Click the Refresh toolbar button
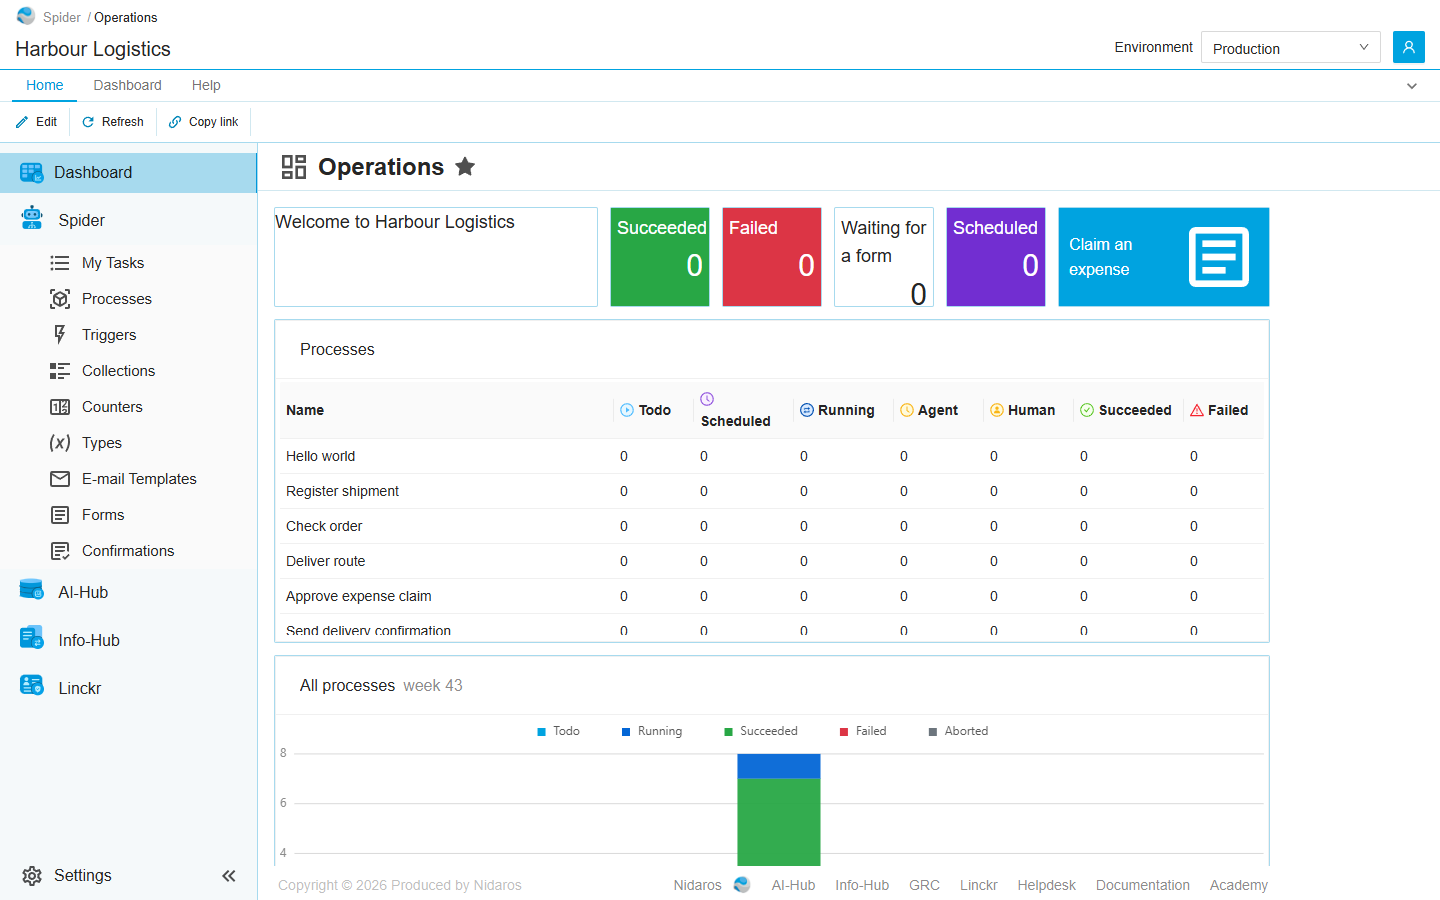 pyautogui.click(x=113, y=122)
